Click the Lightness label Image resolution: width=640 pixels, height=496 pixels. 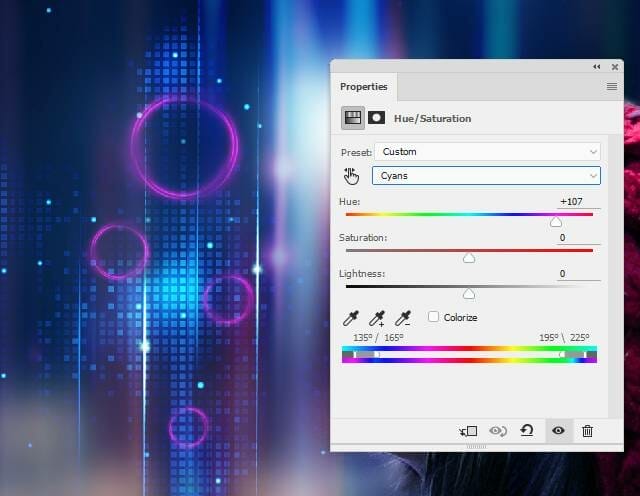click(362, 274)
